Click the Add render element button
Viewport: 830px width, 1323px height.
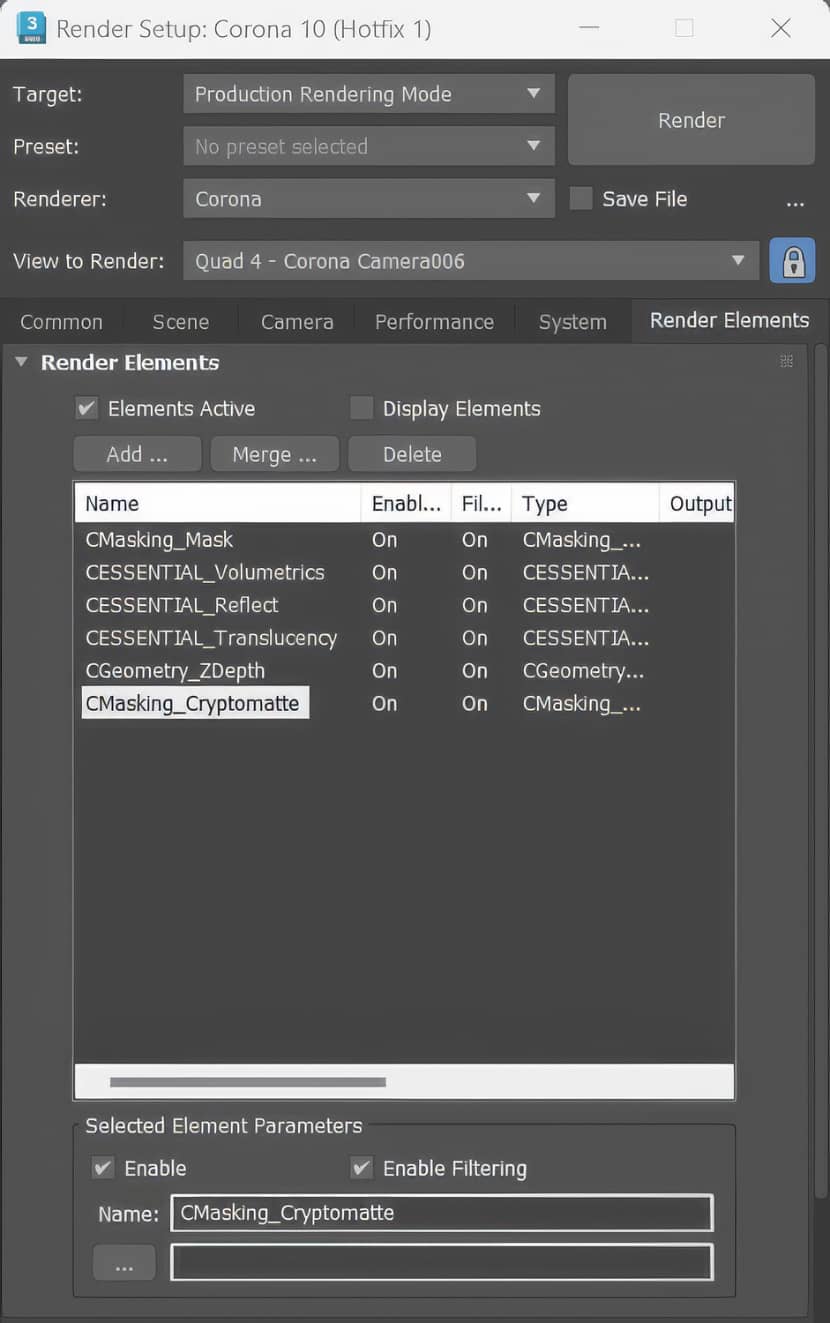138,454
